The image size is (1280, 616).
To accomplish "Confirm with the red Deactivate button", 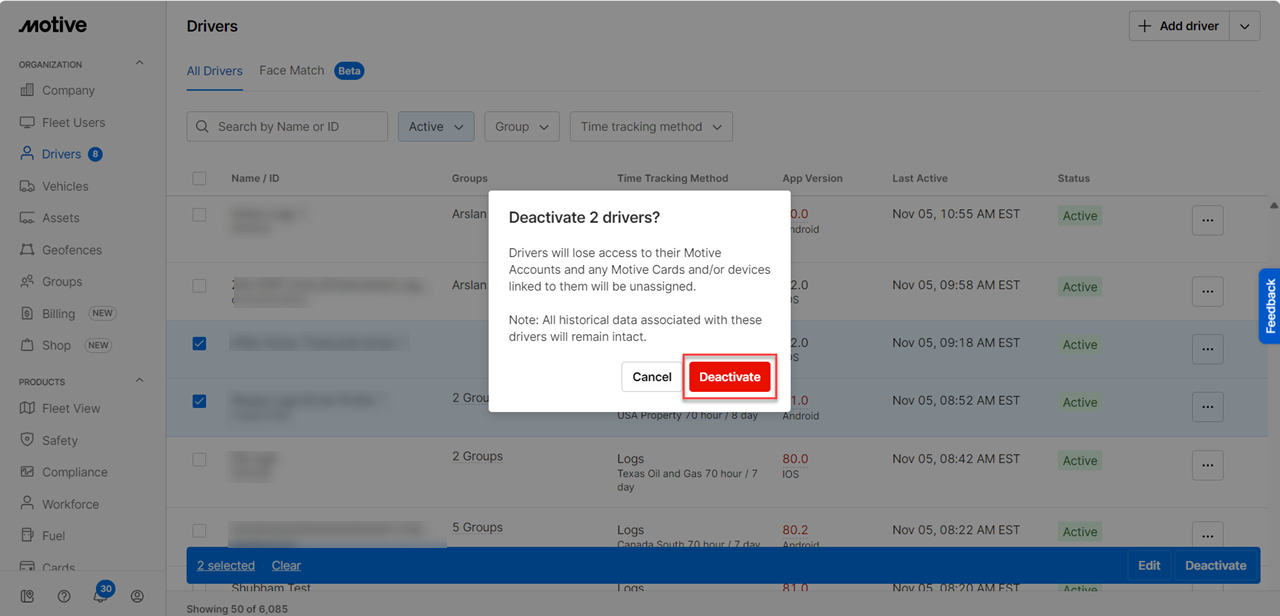I will [x=729, y=377].
